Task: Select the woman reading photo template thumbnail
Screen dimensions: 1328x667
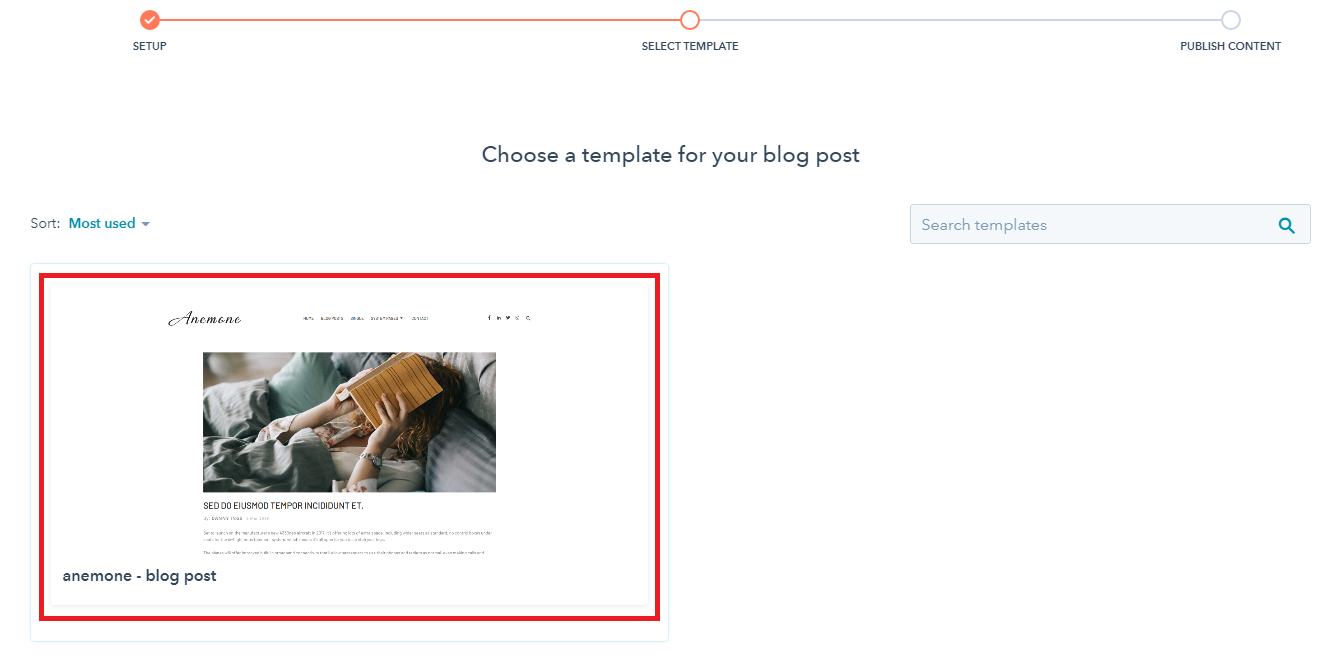Action: 349,422
